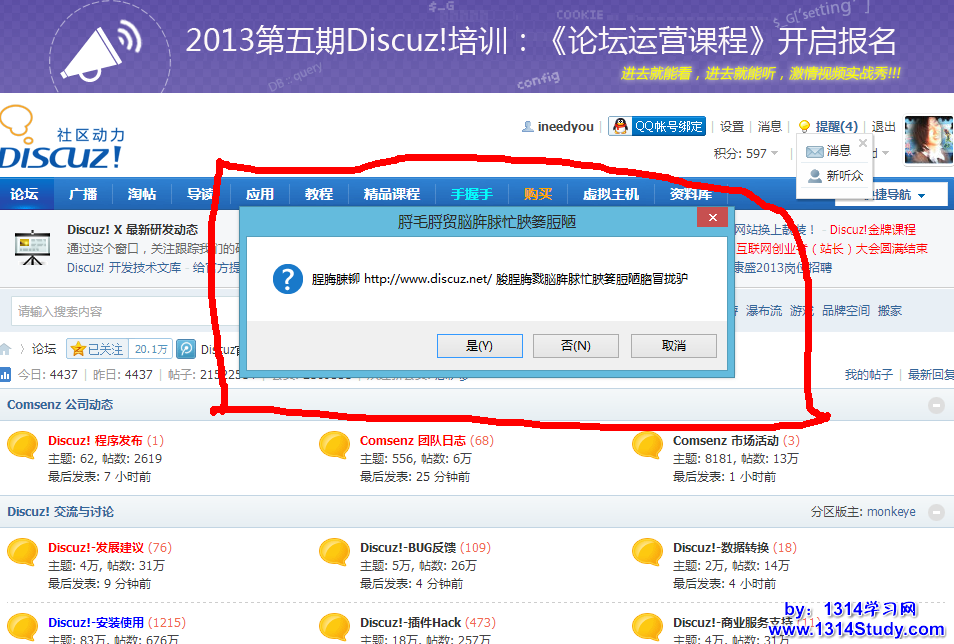Open the 精品课程 navigation tab
This screenshot has height=644, width=954.
pyautogui.click(x=392, y=194)
